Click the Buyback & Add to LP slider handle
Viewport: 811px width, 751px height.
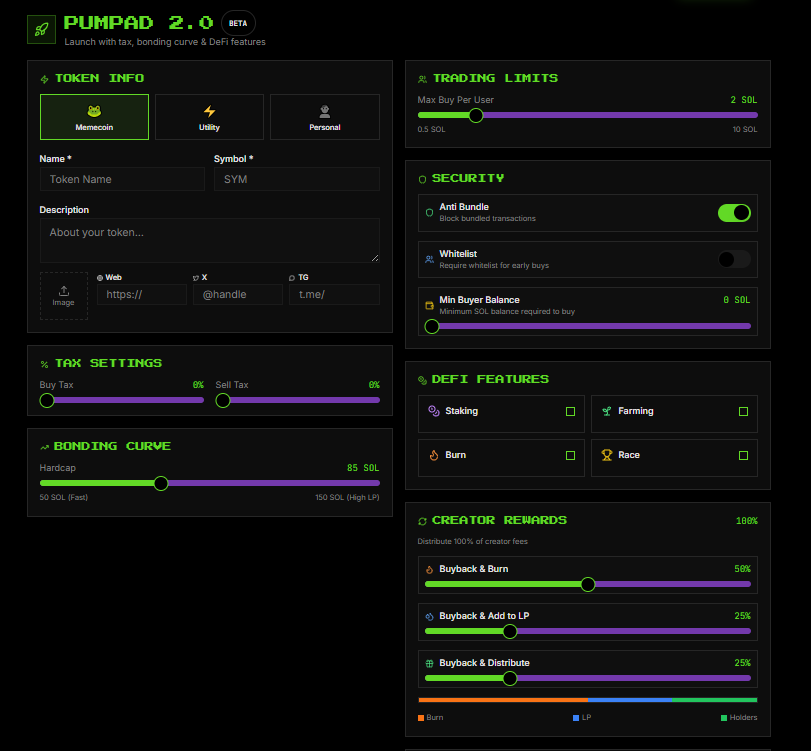click(510, 632)
